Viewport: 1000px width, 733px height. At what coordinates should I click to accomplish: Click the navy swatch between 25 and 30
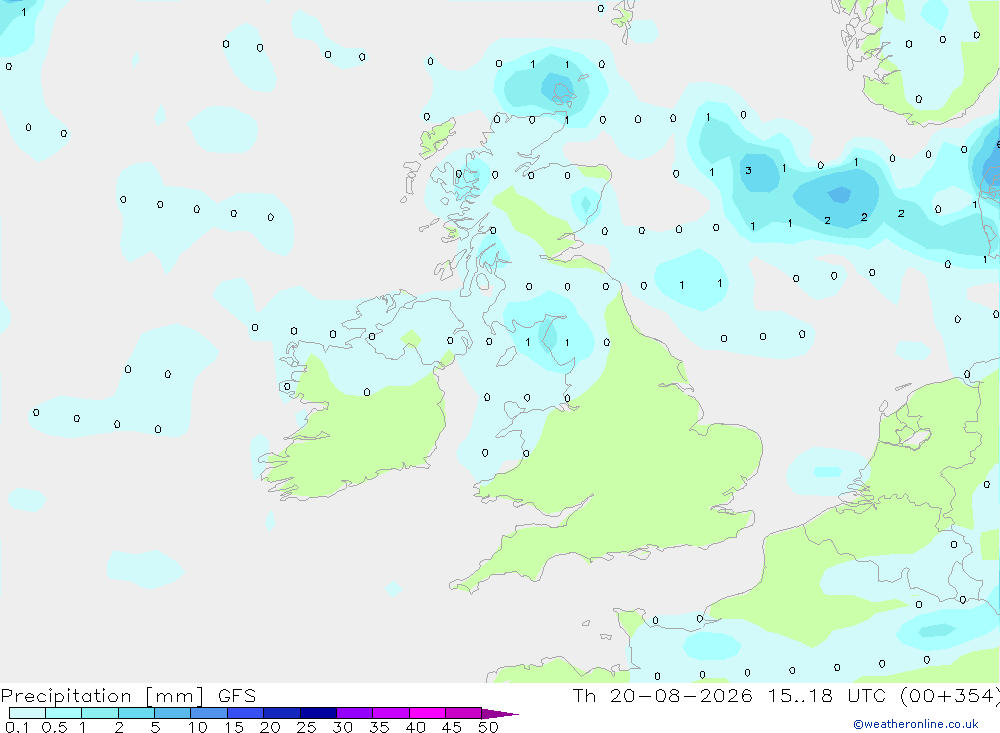(318, 713)
